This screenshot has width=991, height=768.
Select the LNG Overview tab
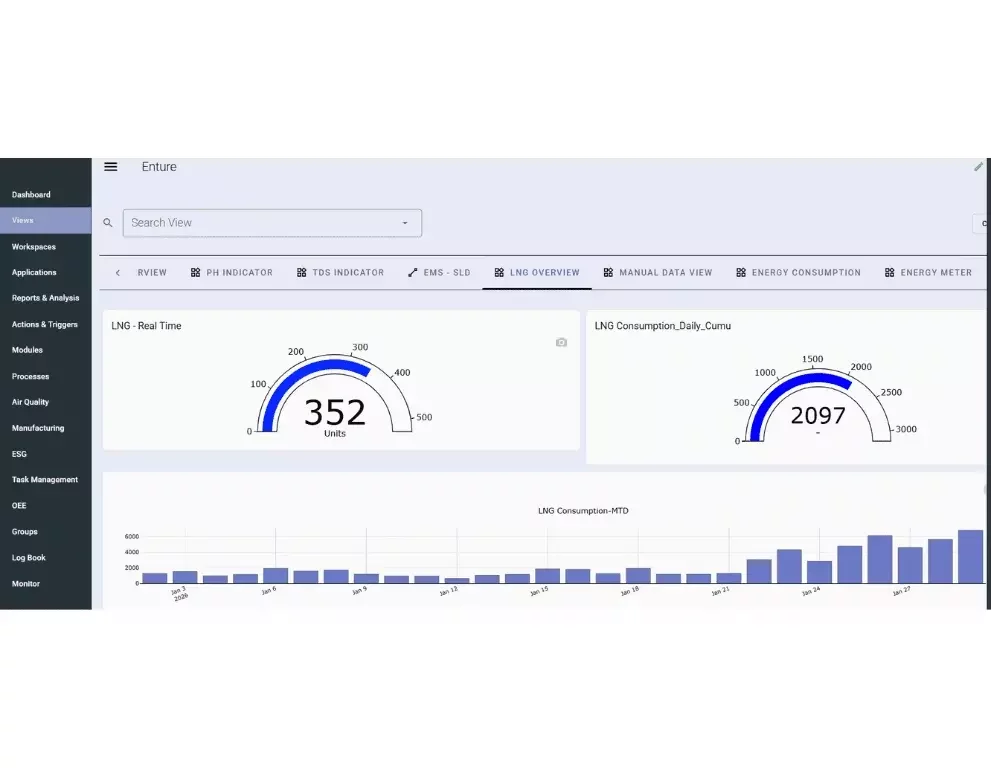tap(544, 273)
